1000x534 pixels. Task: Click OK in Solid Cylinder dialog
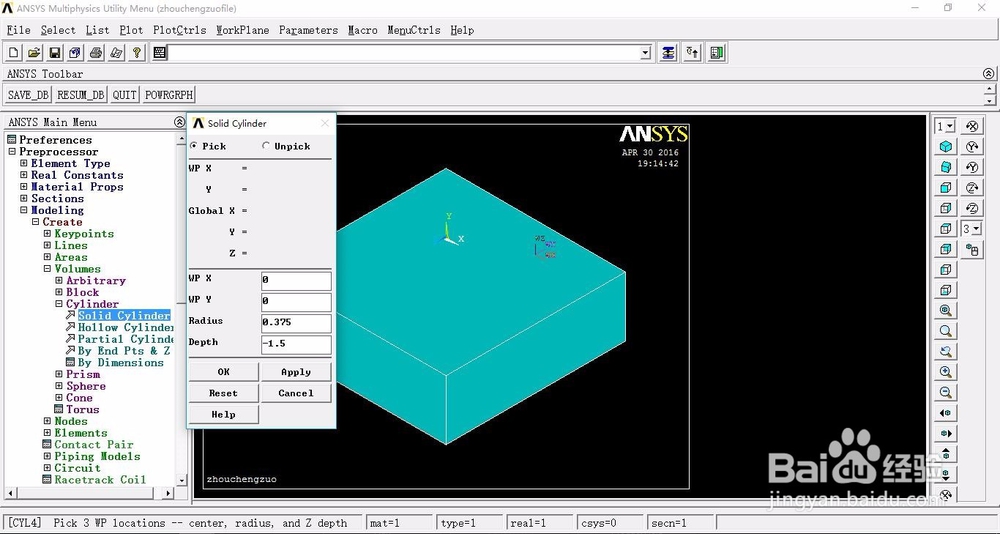pos(224,372)
